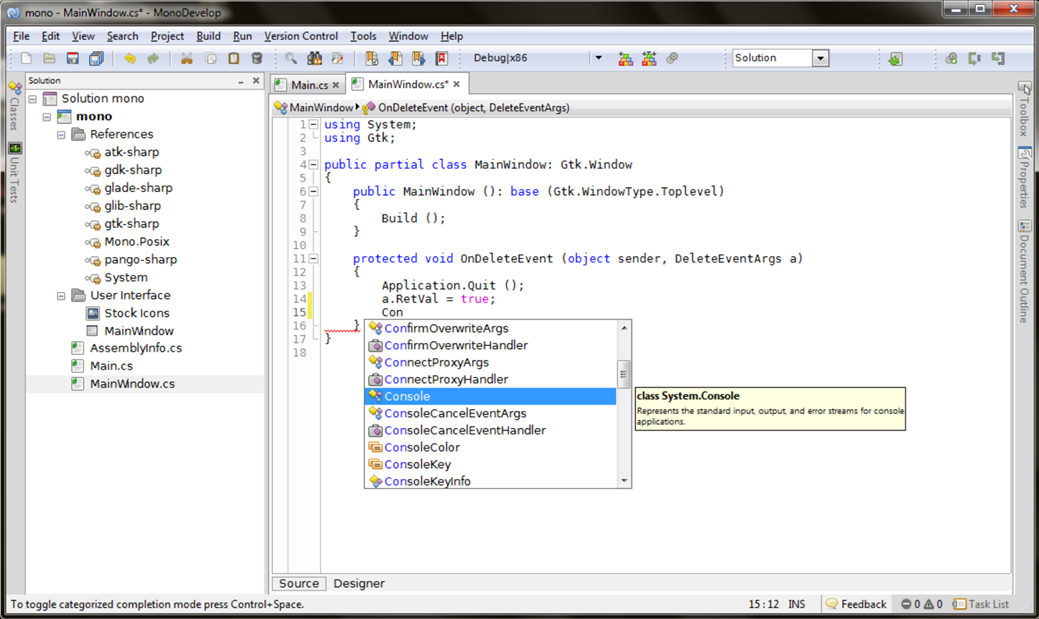Click the Open file toolbar icon
1039x619 pixels.
(49, 58)
